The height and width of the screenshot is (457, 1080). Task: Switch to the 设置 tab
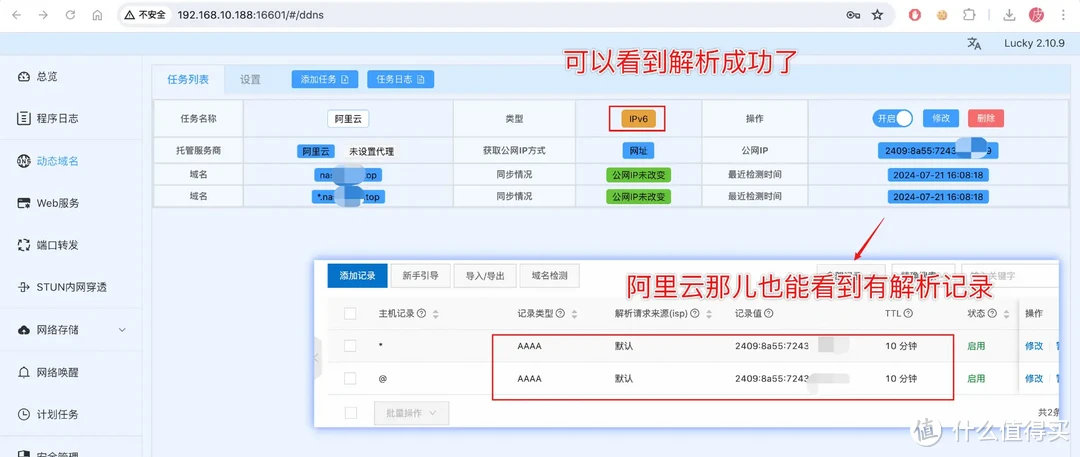pos(250,80)
